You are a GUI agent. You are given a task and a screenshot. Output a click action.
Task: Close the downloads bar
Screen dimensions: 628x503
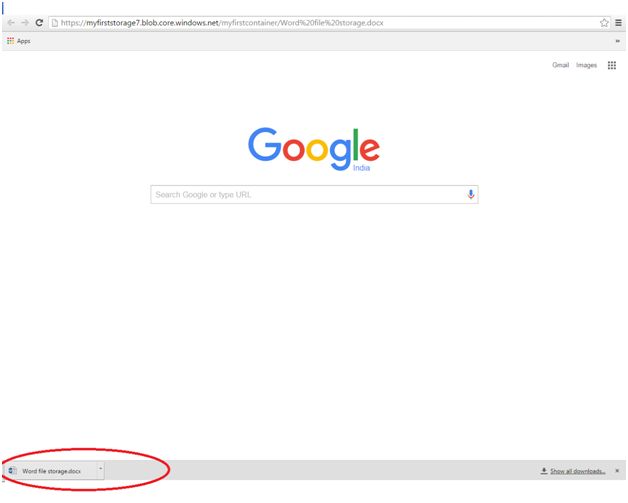(617, 471)
